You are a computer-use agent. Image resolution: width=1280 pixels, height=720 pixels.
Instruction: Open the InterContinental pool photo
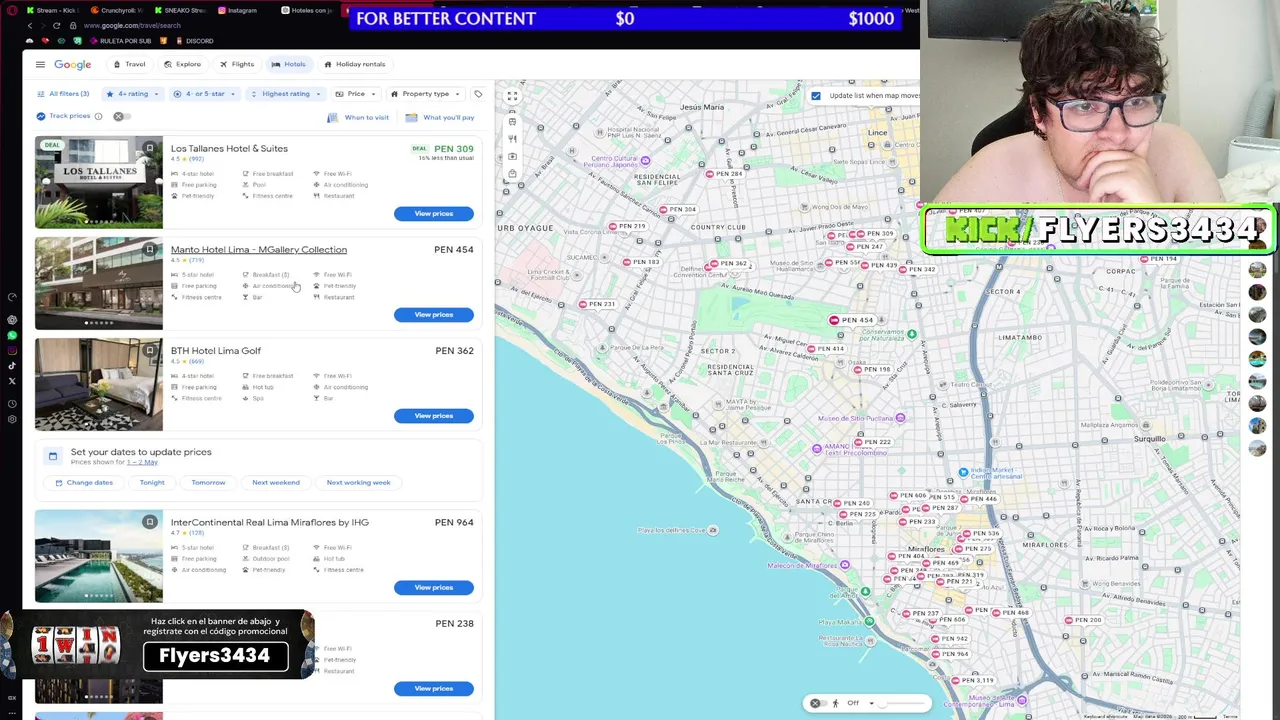coord(98,556)
